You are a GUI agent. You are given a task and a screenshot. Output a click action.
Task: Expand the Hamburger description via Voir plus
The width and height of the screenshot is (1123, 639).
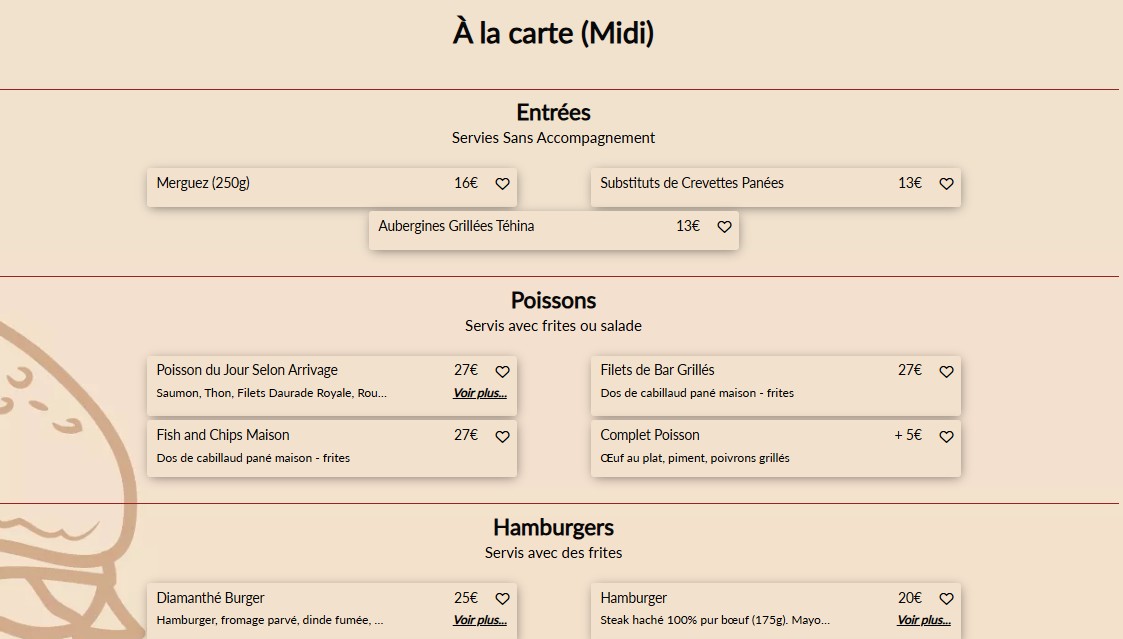coord(923,620)
